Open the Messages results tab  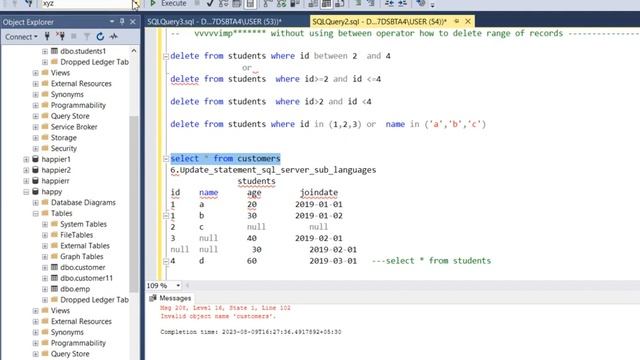[x=171, y=298]
